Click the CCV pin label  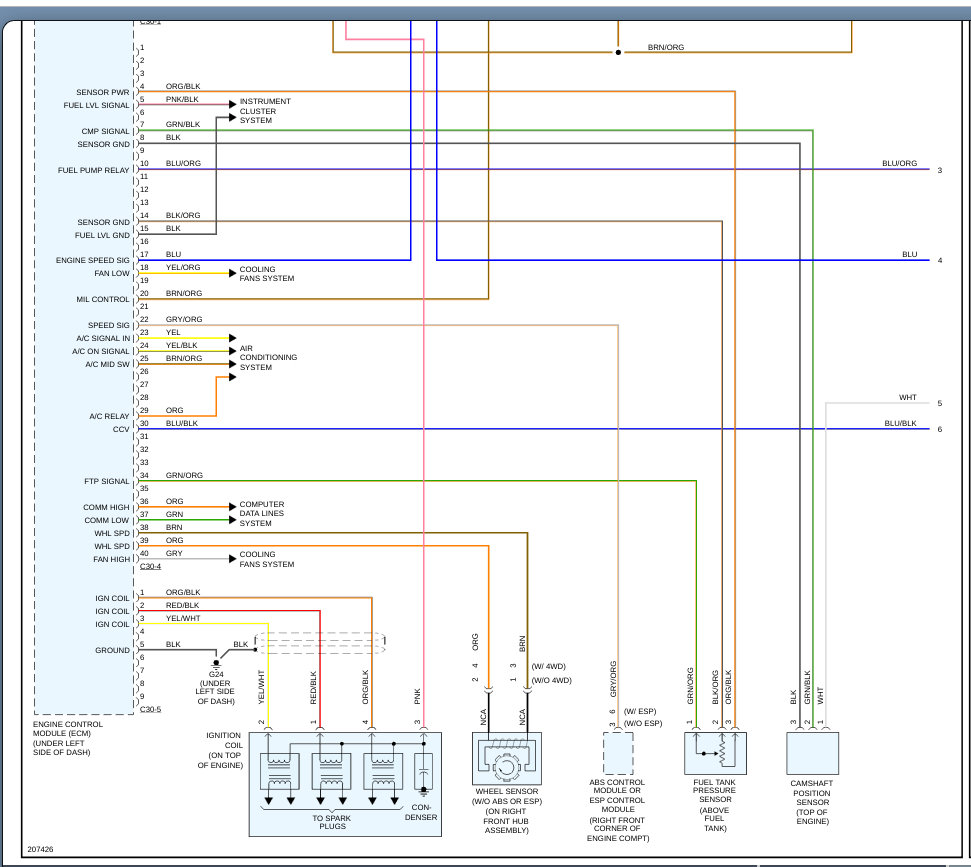point(121,429)
